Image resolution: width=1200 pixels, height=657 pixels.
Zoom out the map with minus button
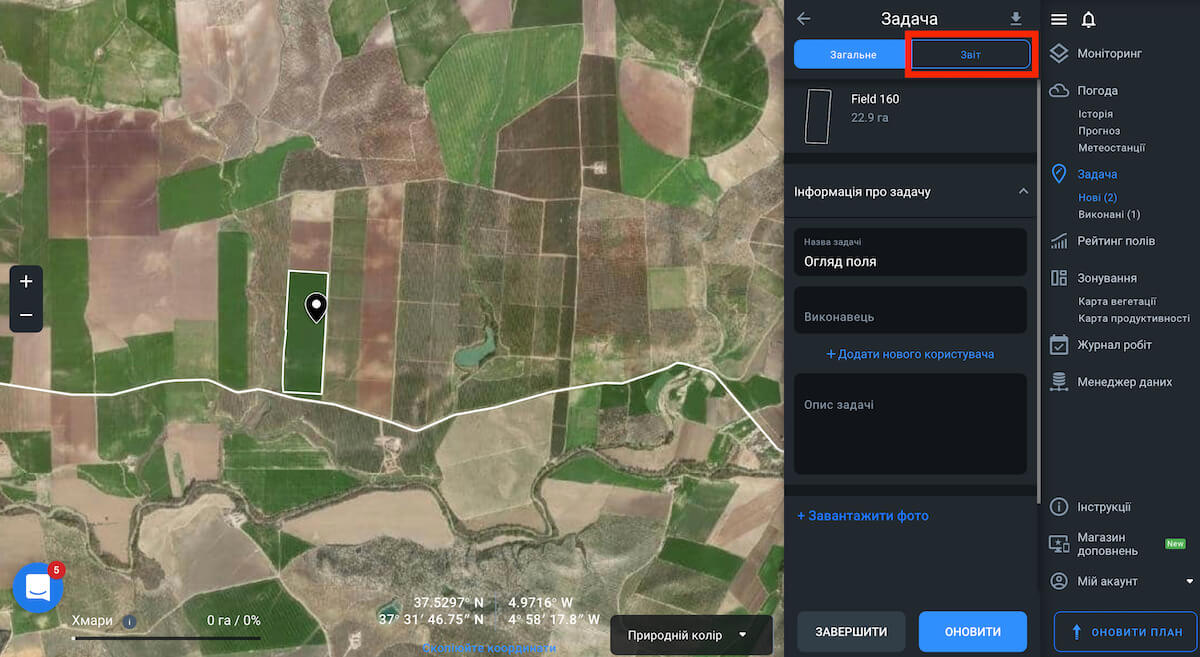pyautogui.click(x=26, y=315)
